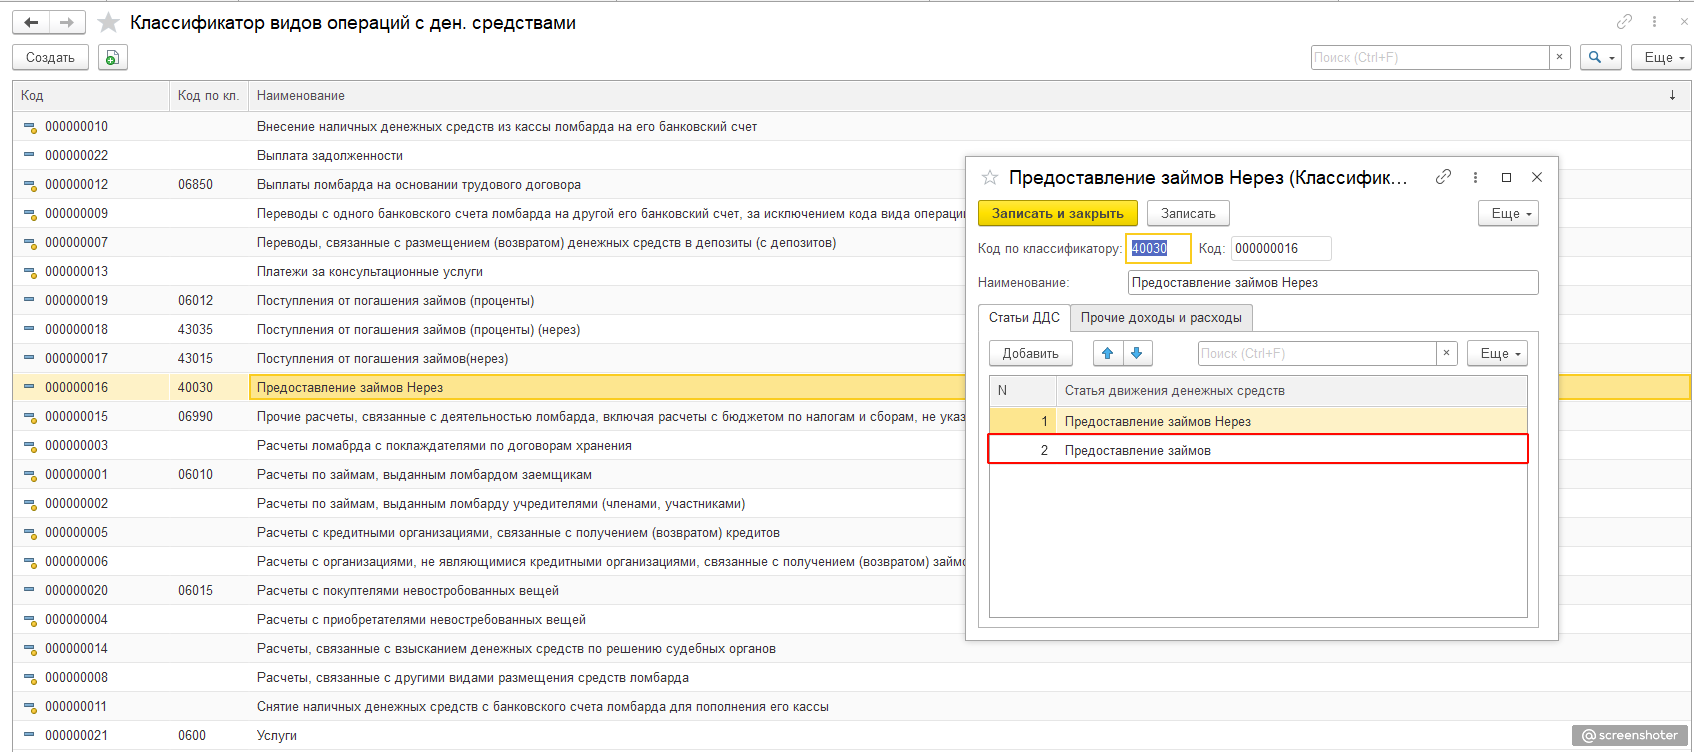Open the main window Еще menu

tap(1662, 58)
